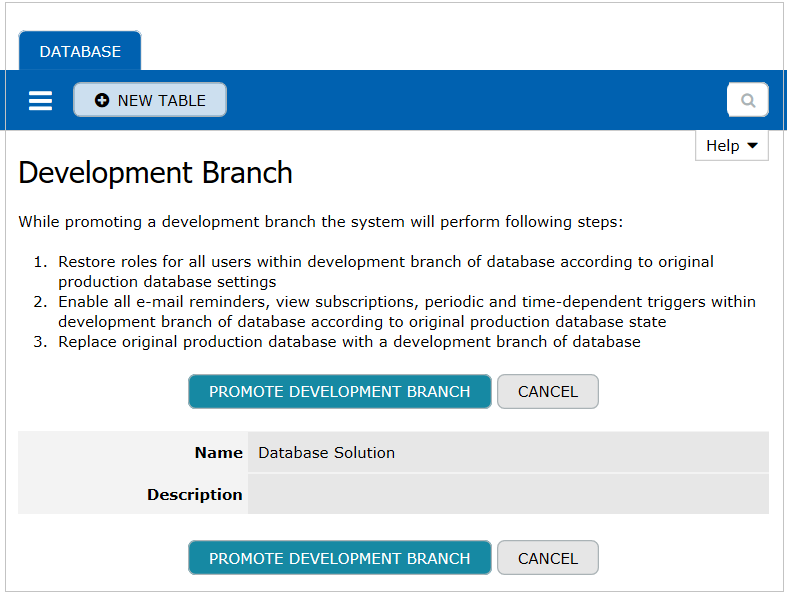Click step 2 'Enable all e-mail reminders' text
Screen dimensions: 787x595
coord(407,311)
